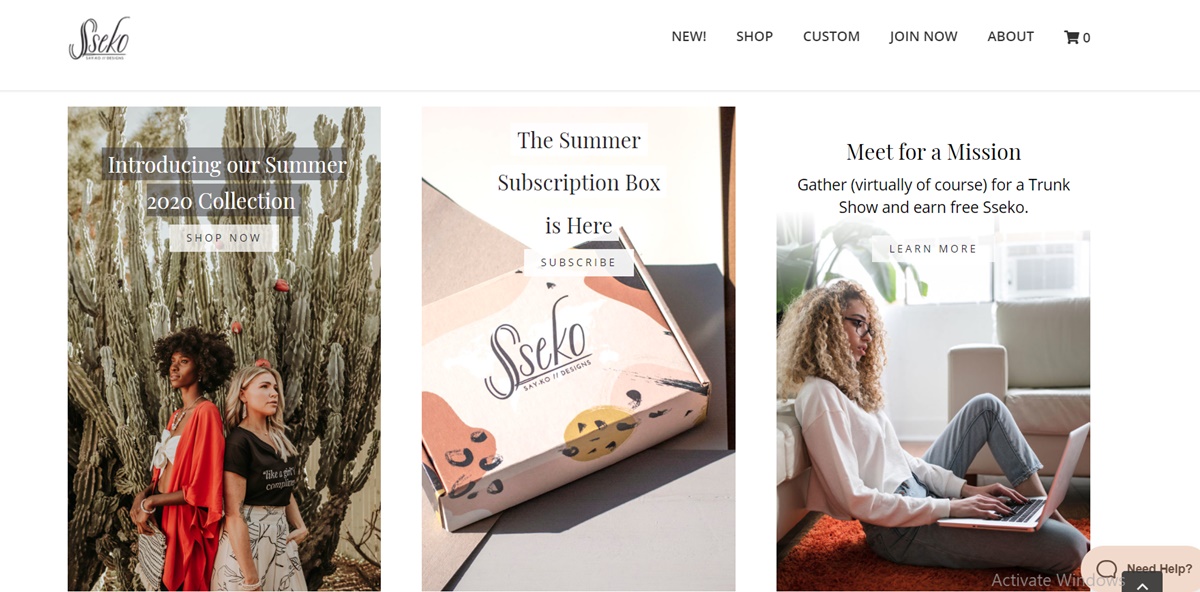Click the SHOP NOW button
This screenshot has width=1200, height=592.
click(224, 238)
